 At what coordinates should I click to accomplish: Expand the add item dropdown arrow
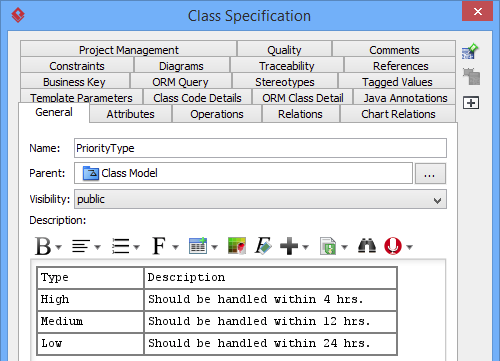pyautogui.click(x=306, y=247)
